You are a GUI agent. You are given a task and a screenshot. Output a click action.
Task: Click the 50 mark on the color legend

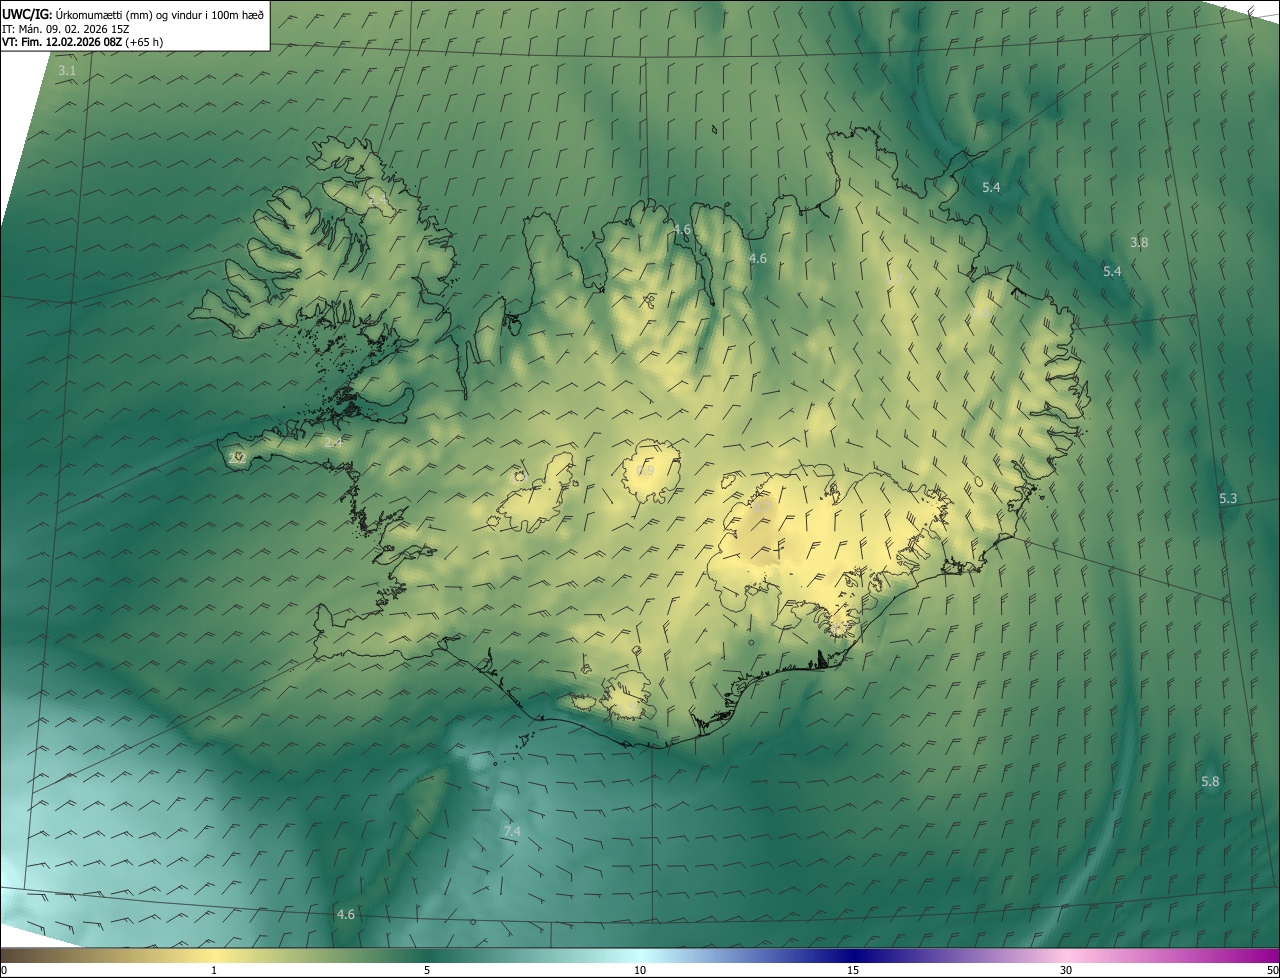click(x=1271, y=970)
